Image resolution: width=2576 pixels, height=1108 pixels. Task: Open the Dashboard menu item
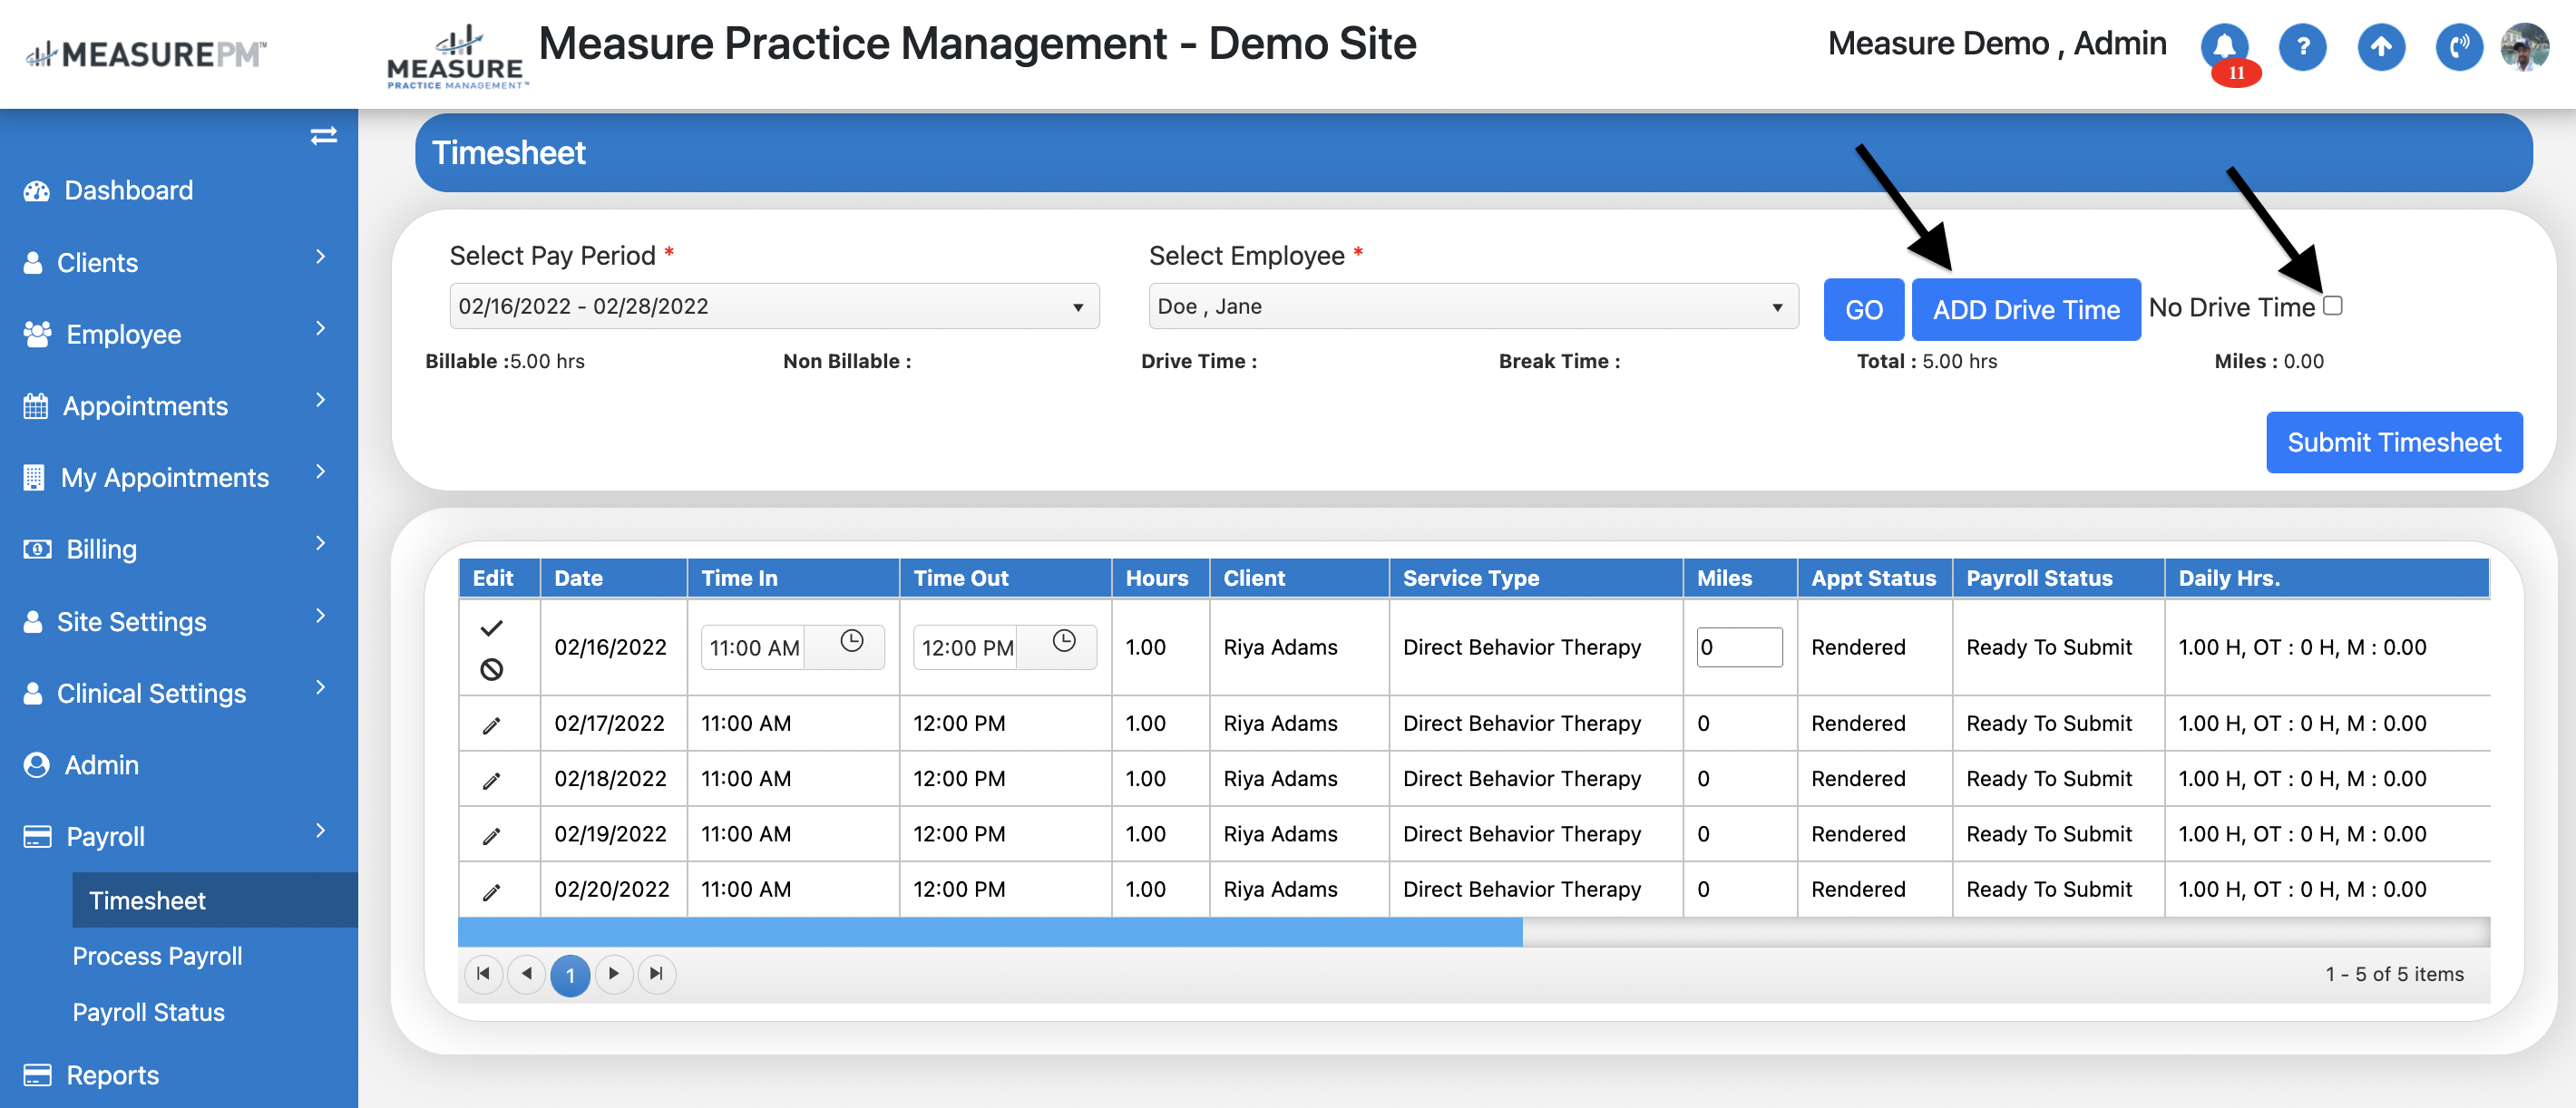click(128, 190)
